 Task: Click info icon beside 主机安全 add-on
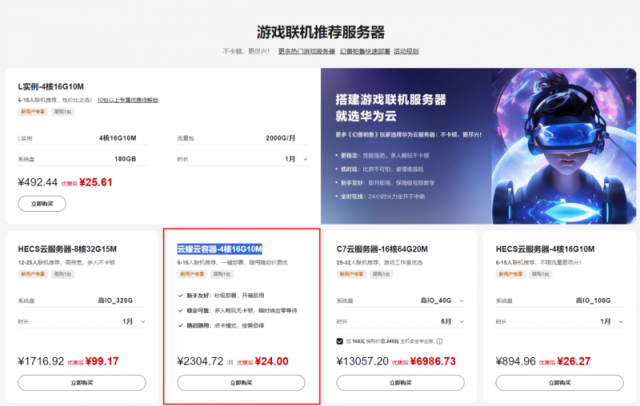[440, 341]
